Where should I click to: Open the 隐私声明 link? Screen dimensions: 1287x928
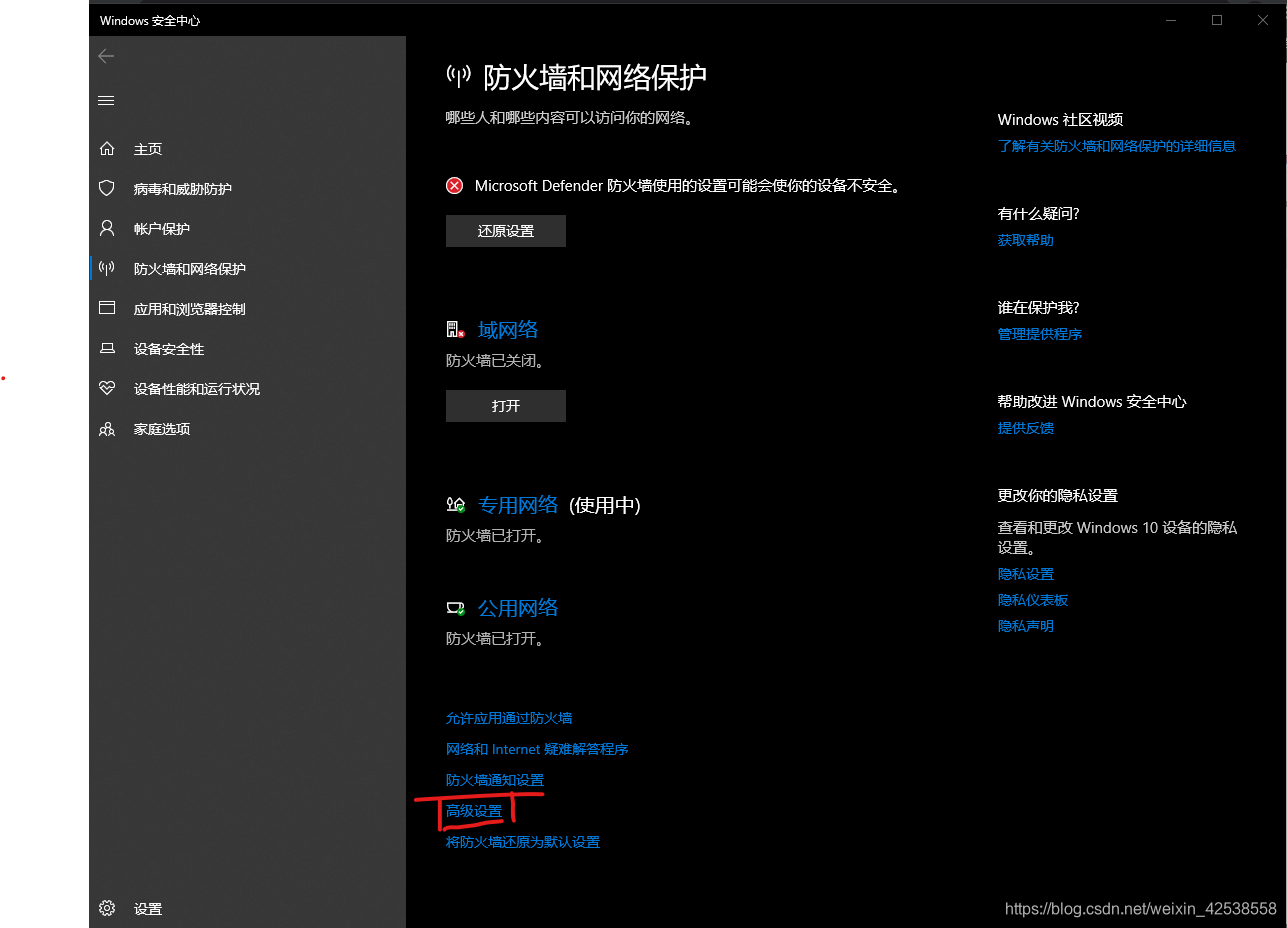point(1026,626)
